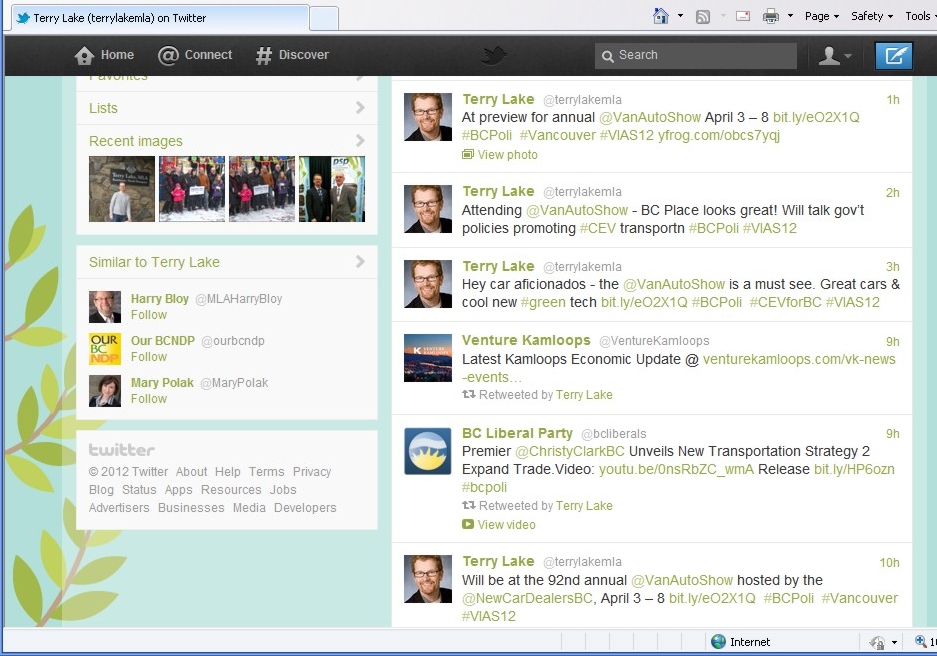Open the second recent image thumbnail of group

pos(192,189)
